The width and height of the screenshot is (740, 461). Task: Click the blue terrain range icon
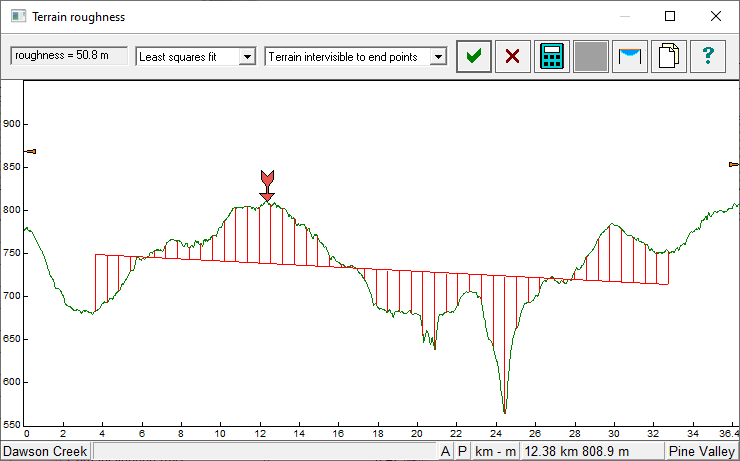(630, 56)
